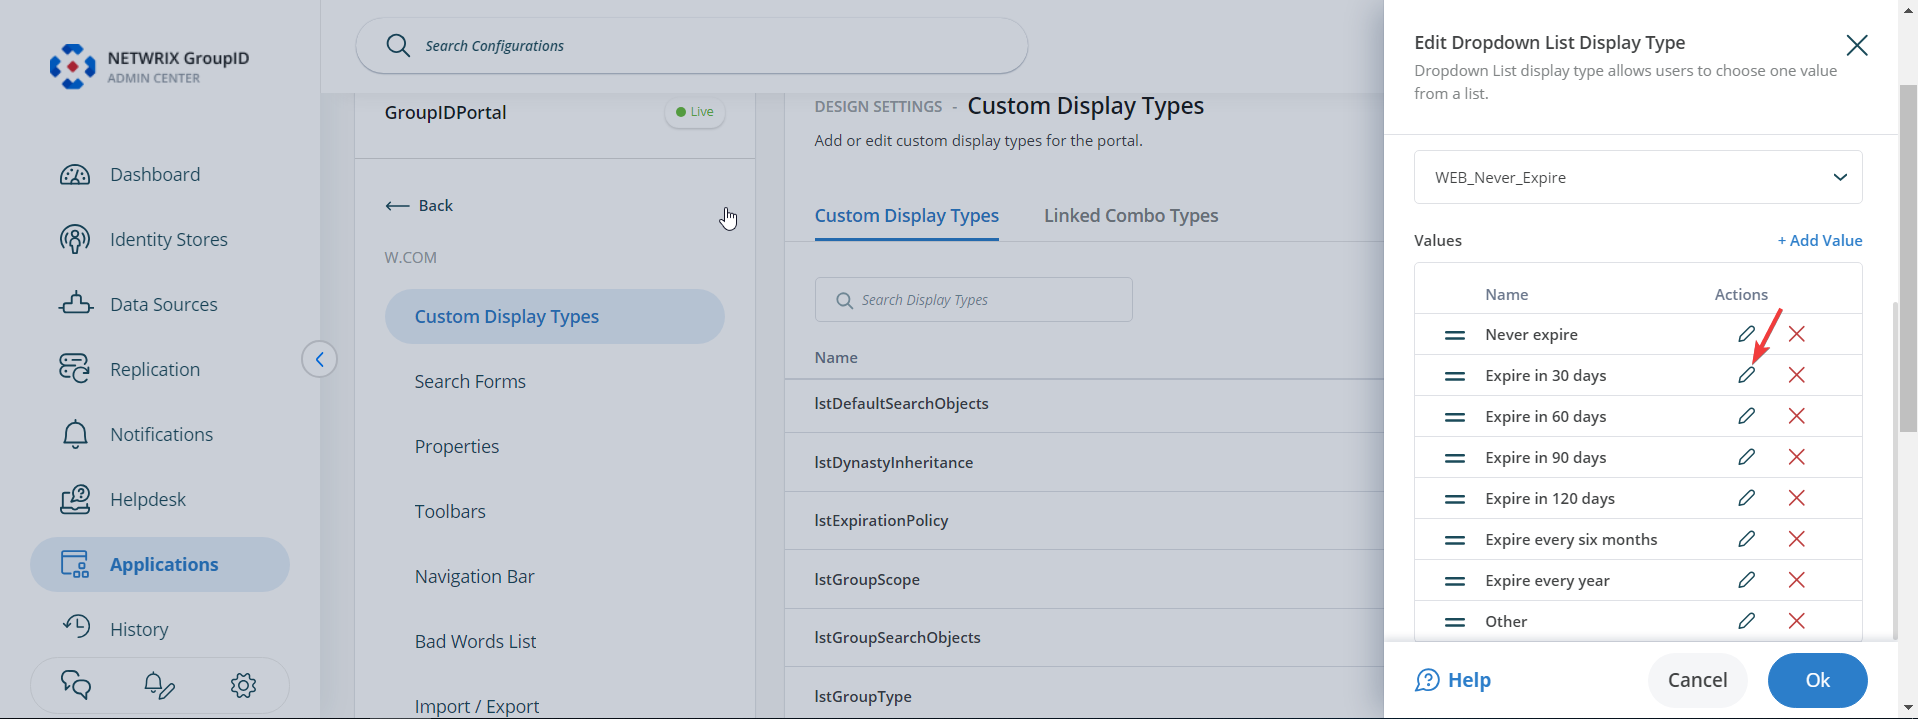Screen dimensions: 1918x719
Task: Click the search magnifier in Search Configurations
Action: point(398,46)
